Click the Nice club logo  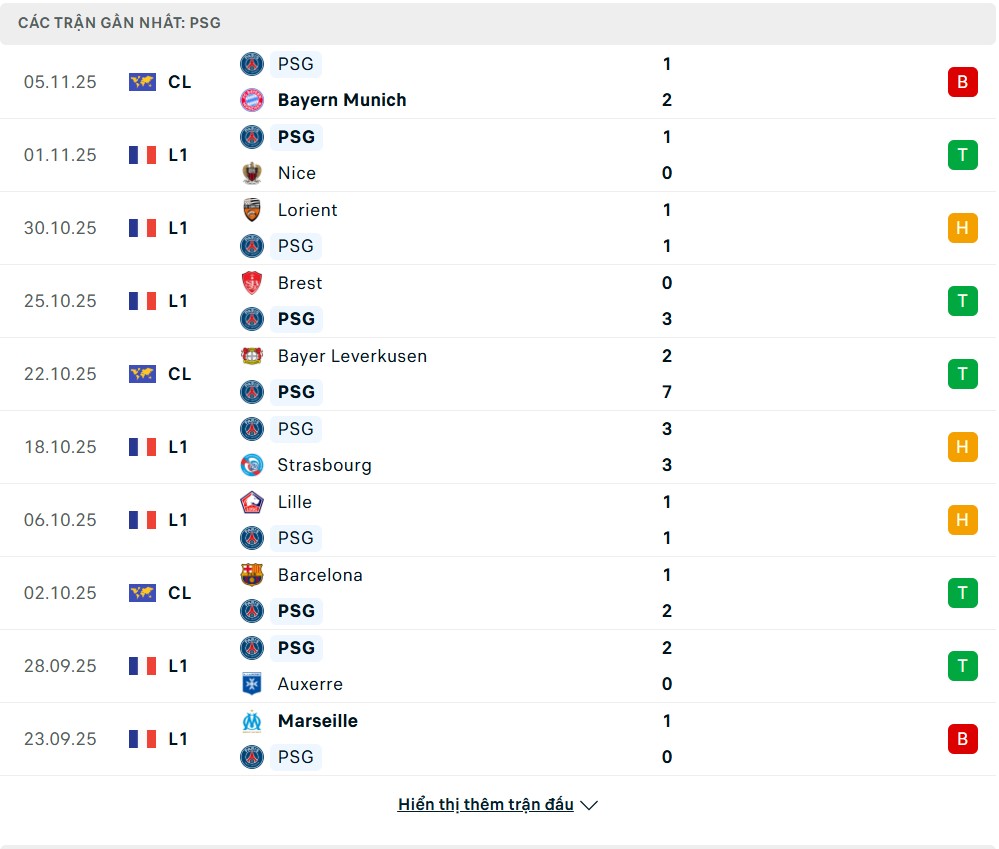point(252,173)
